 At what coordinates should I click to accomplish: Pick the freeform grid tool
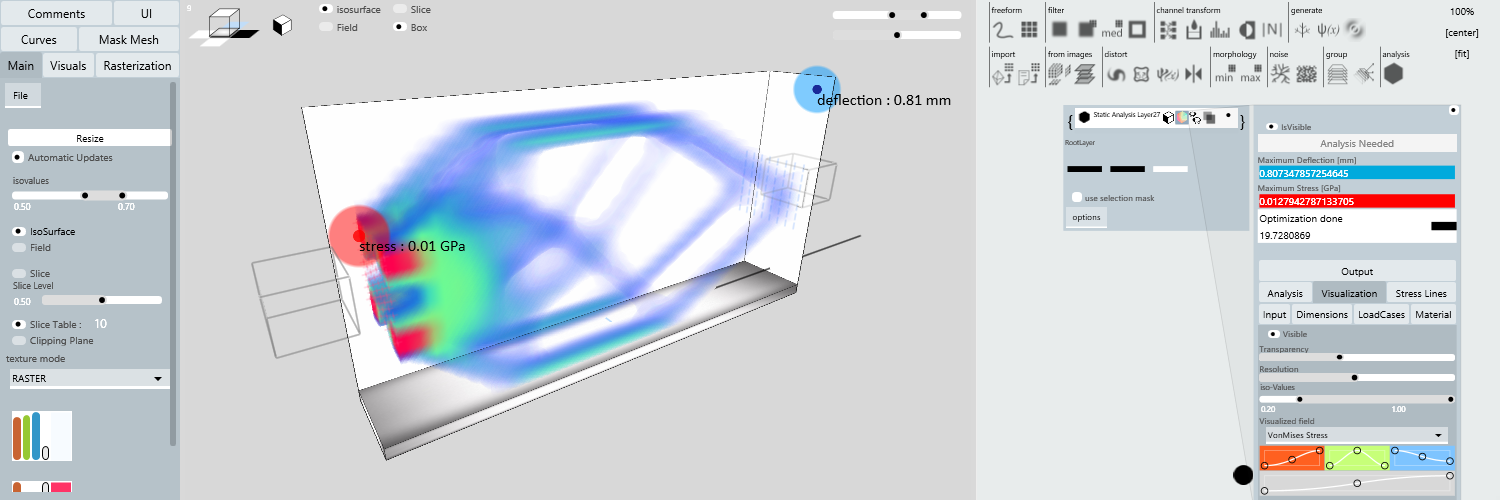1027,30
